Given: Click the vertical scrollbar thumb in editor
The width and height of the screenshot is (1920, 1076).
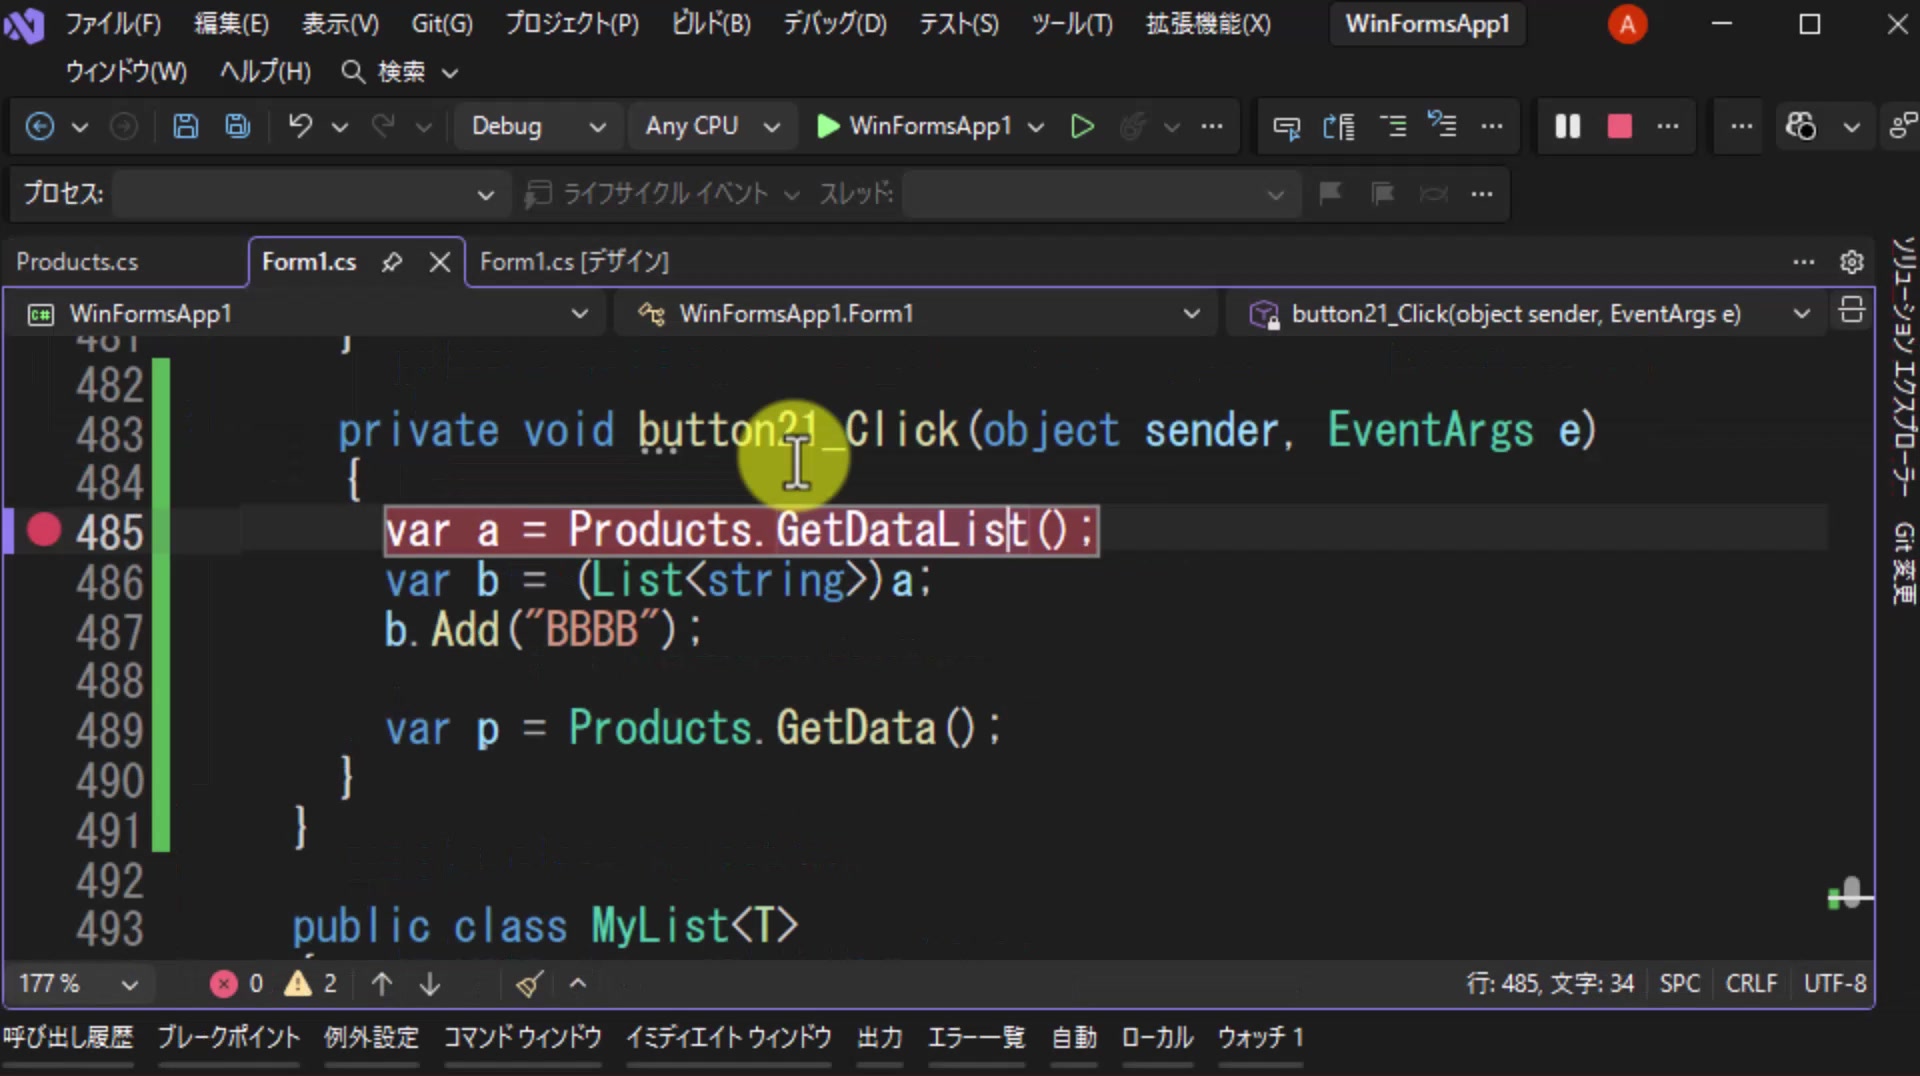Looking at the screenshot, I should click(x=1852, y=893).
